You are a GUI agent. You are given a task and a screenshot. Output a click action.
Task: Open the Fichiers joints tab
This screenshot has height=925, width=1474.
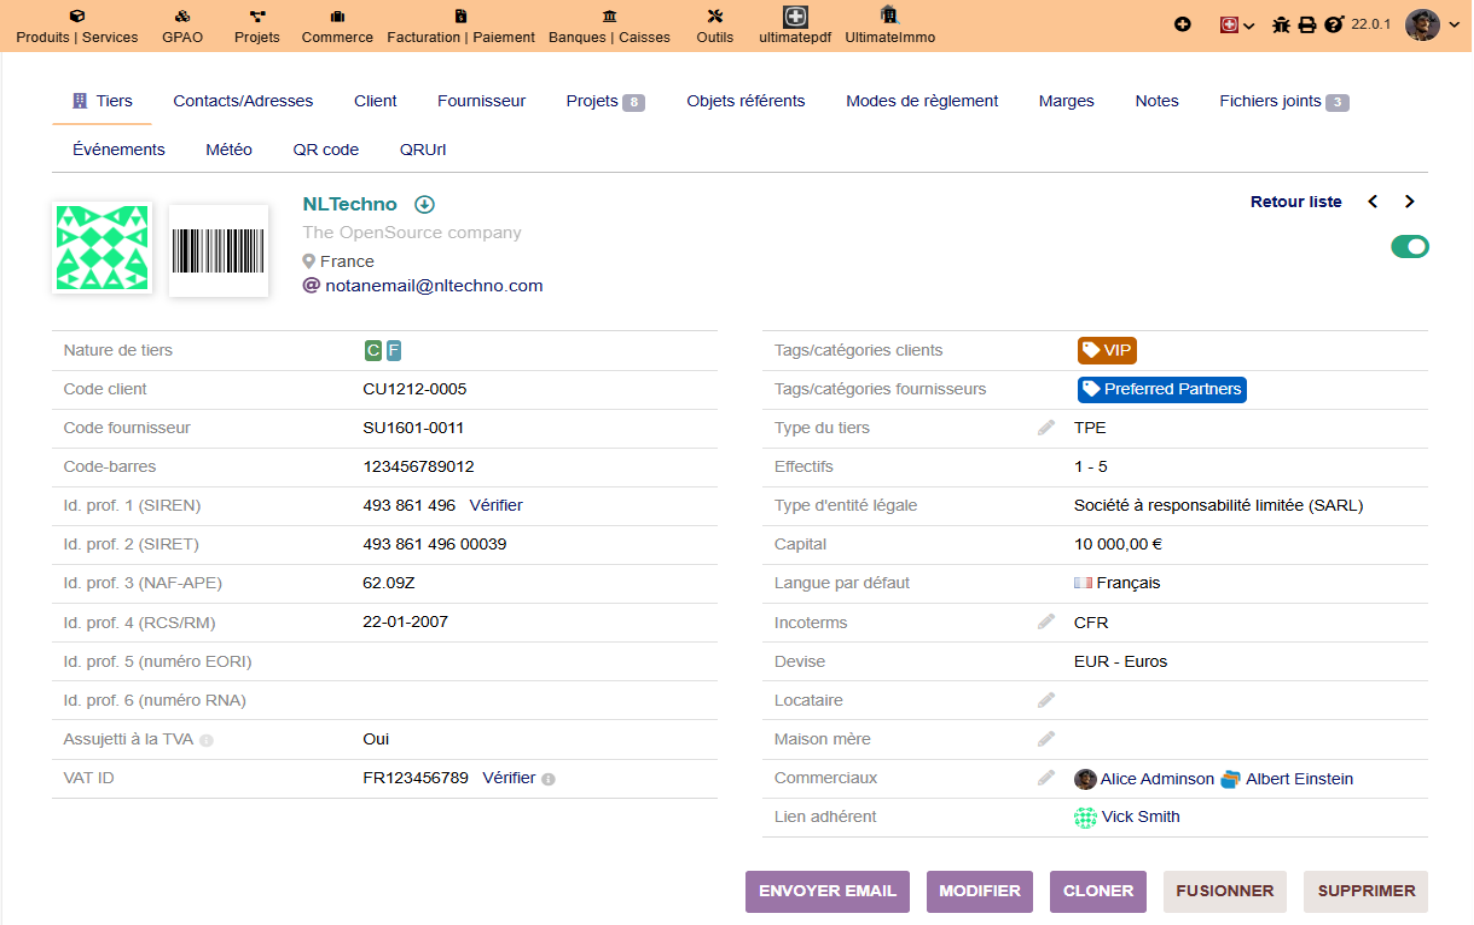pos(1284,101)
